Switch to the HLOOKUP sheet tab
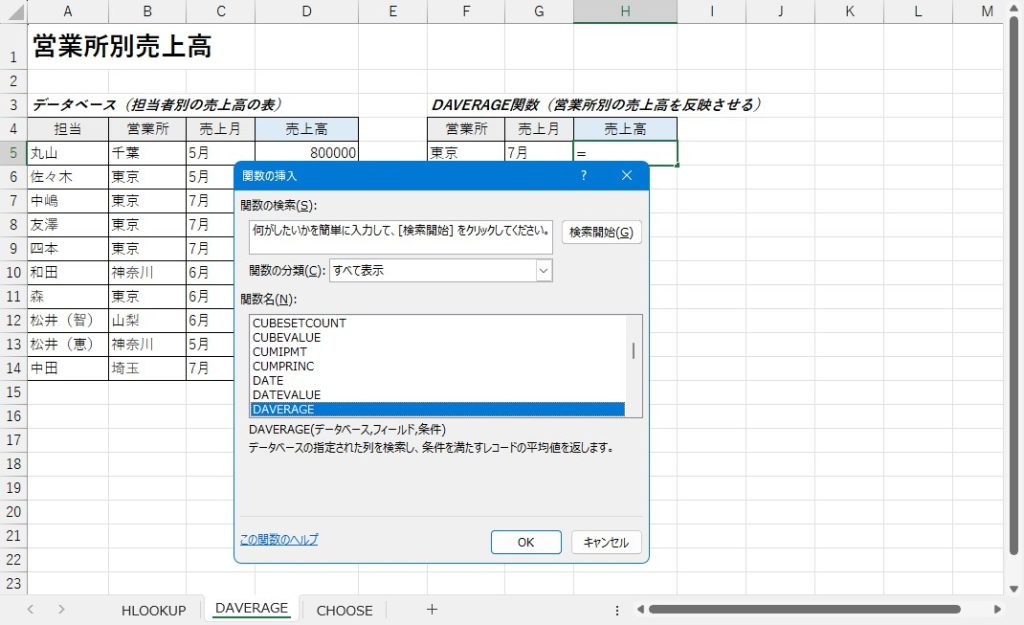Screen dimensions: 1024x625 point(154,610)
